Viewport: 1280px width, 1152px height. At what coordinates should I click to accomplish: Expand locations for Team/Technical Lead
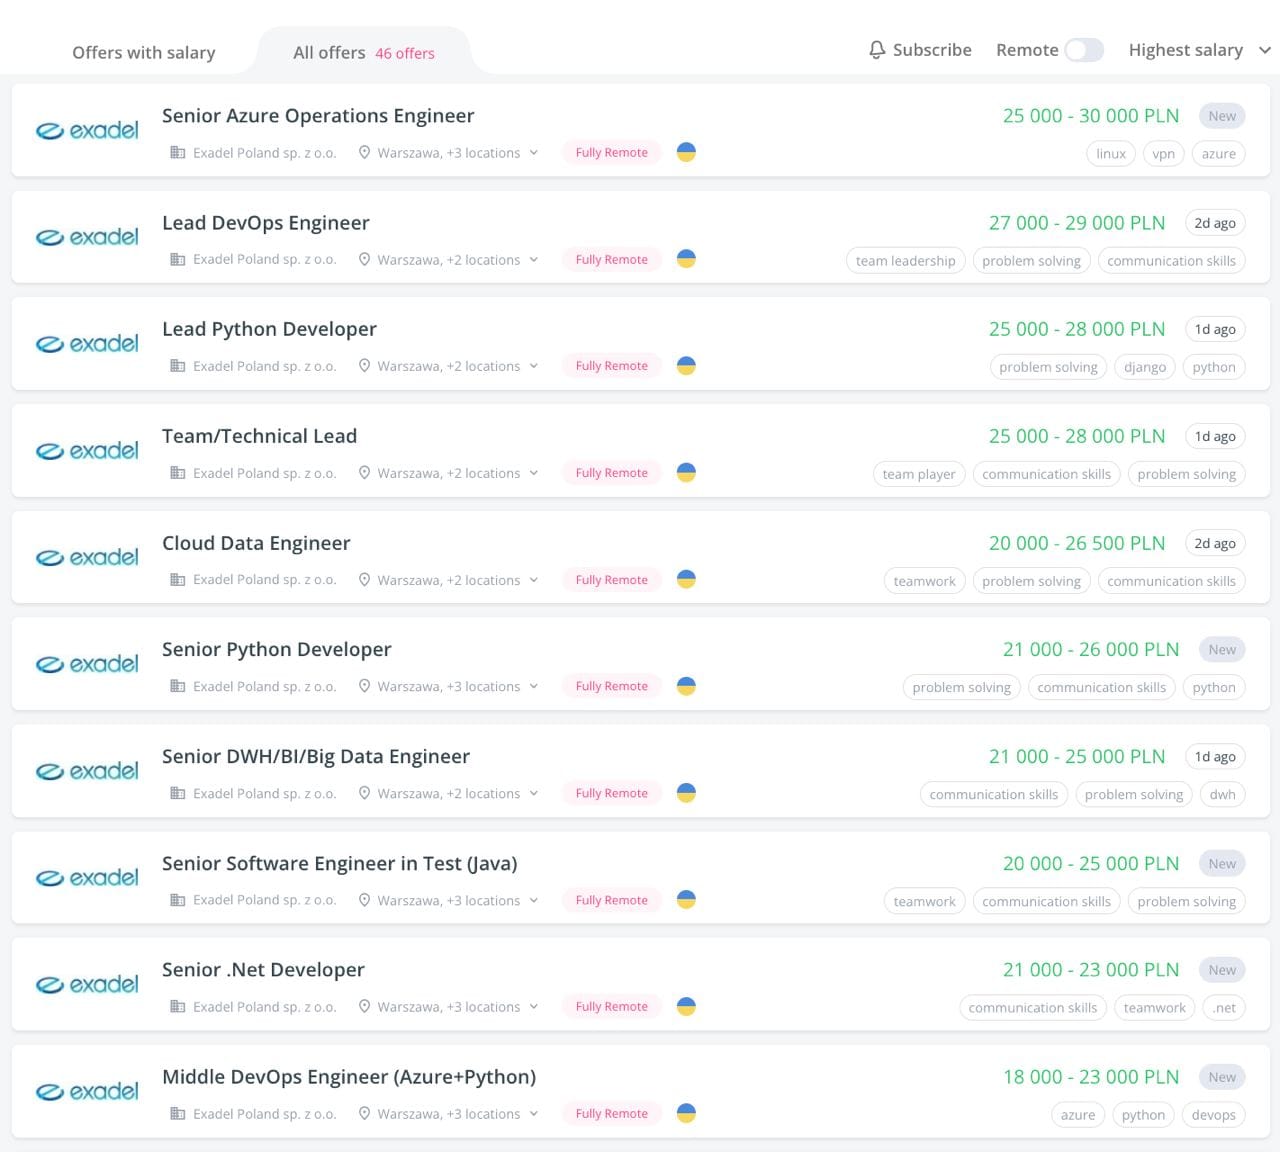[x=534, y=473]
